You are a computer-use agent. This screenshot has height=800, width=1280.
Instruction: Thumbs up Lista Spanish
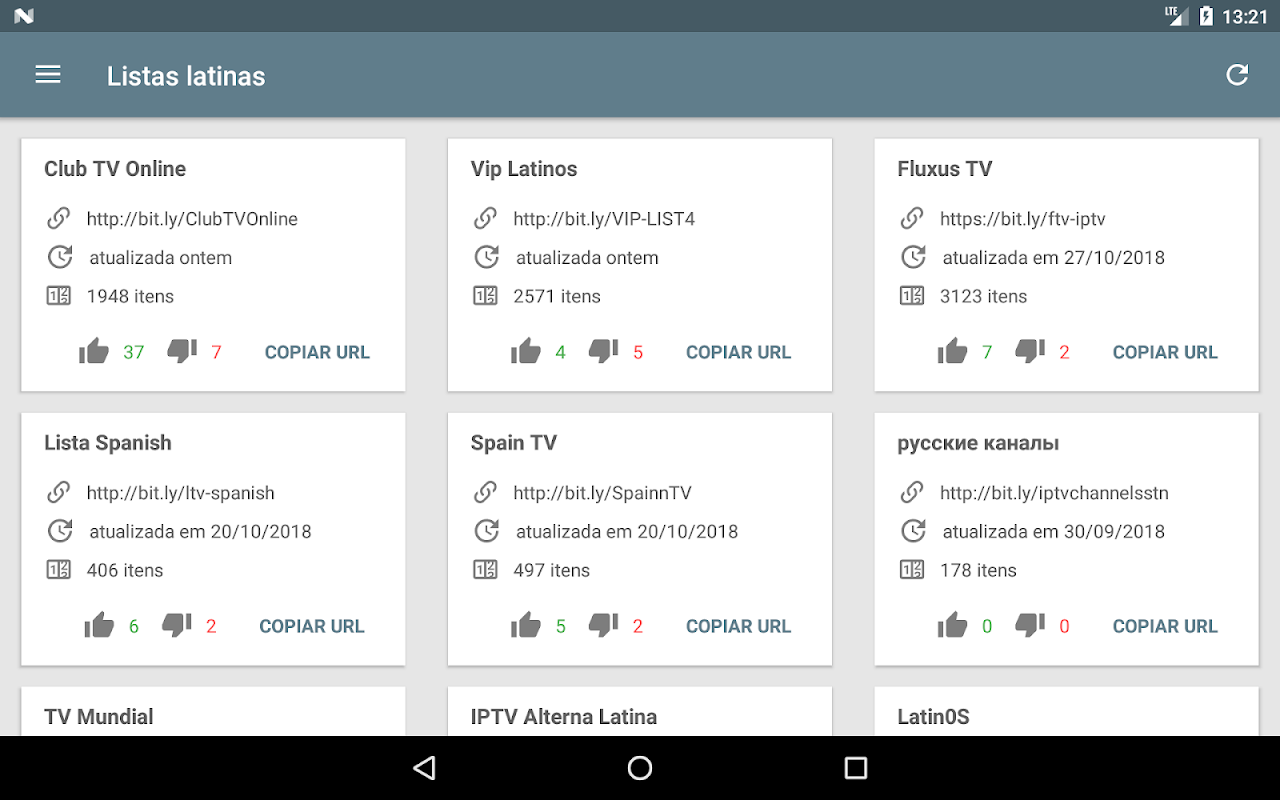point(100,625)
